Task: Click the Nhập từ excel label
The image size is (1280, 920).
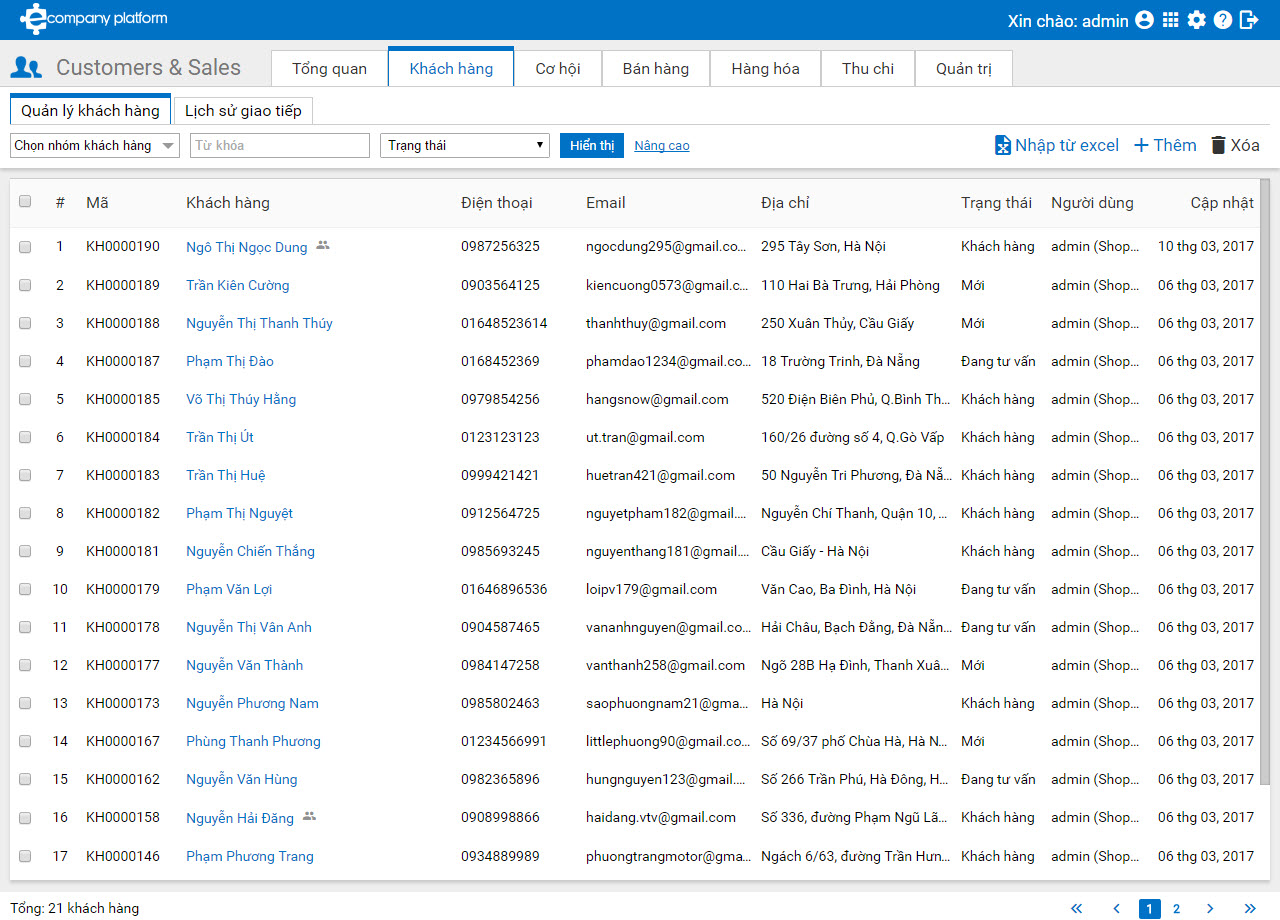Action: 1067,145
